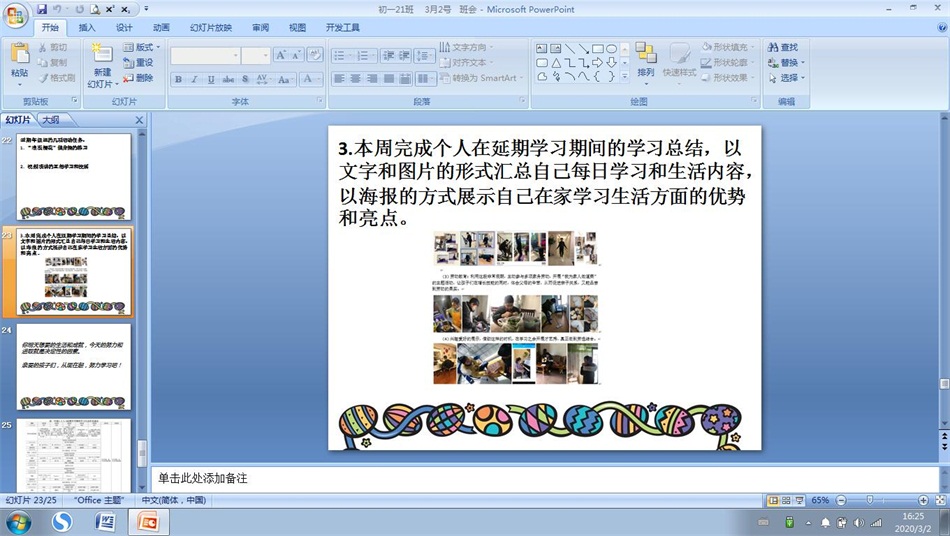950x536 pixels.
Task: Toggle Bold formatting button
Action: click(x=178, y=79)
